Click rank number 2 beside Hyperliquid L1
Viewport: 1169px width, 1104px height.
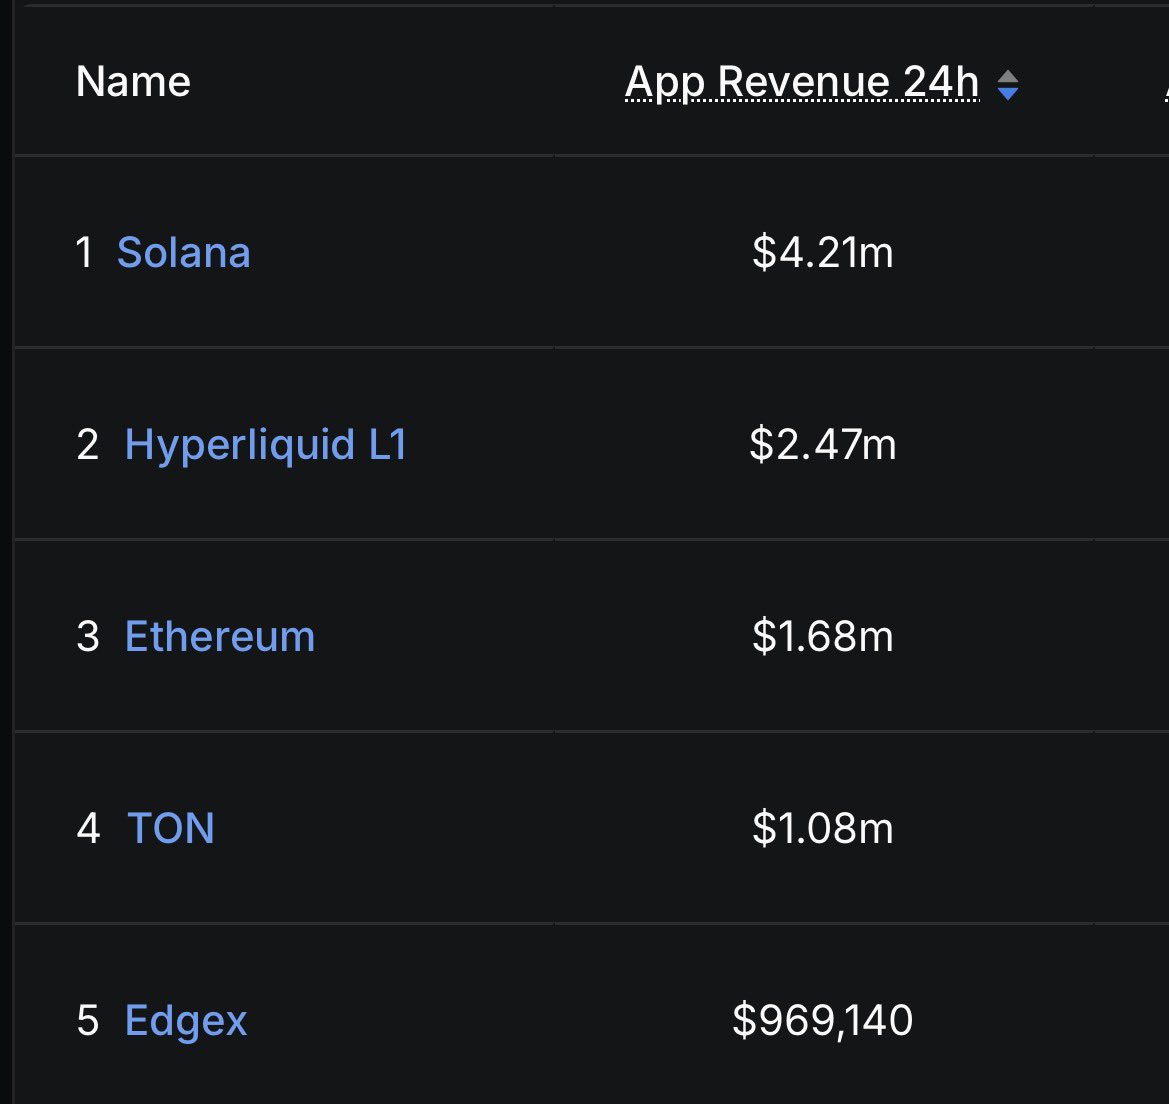pos(87,445)
